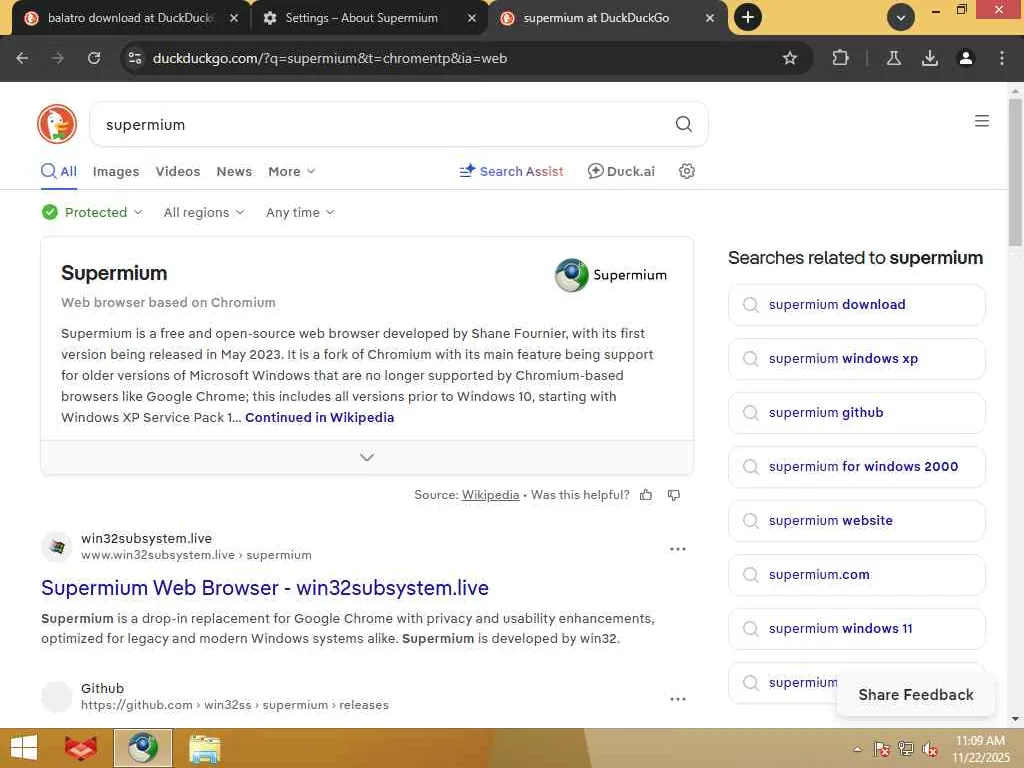Open the Windows Start button
Viewport: 1024px width, 768px height.
pos(24,748)
